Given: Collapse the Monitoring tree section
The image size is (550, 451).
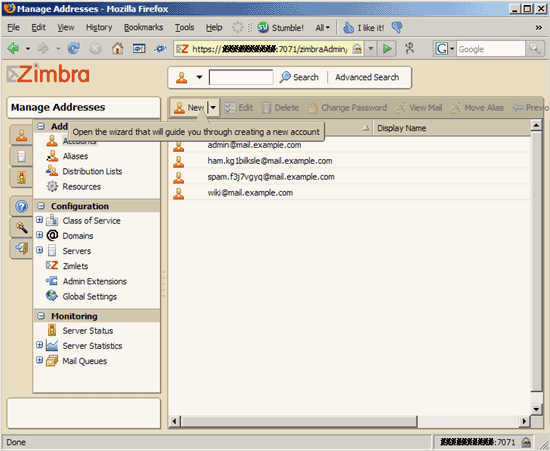Looking at the screenshot, I should [41, 316].
